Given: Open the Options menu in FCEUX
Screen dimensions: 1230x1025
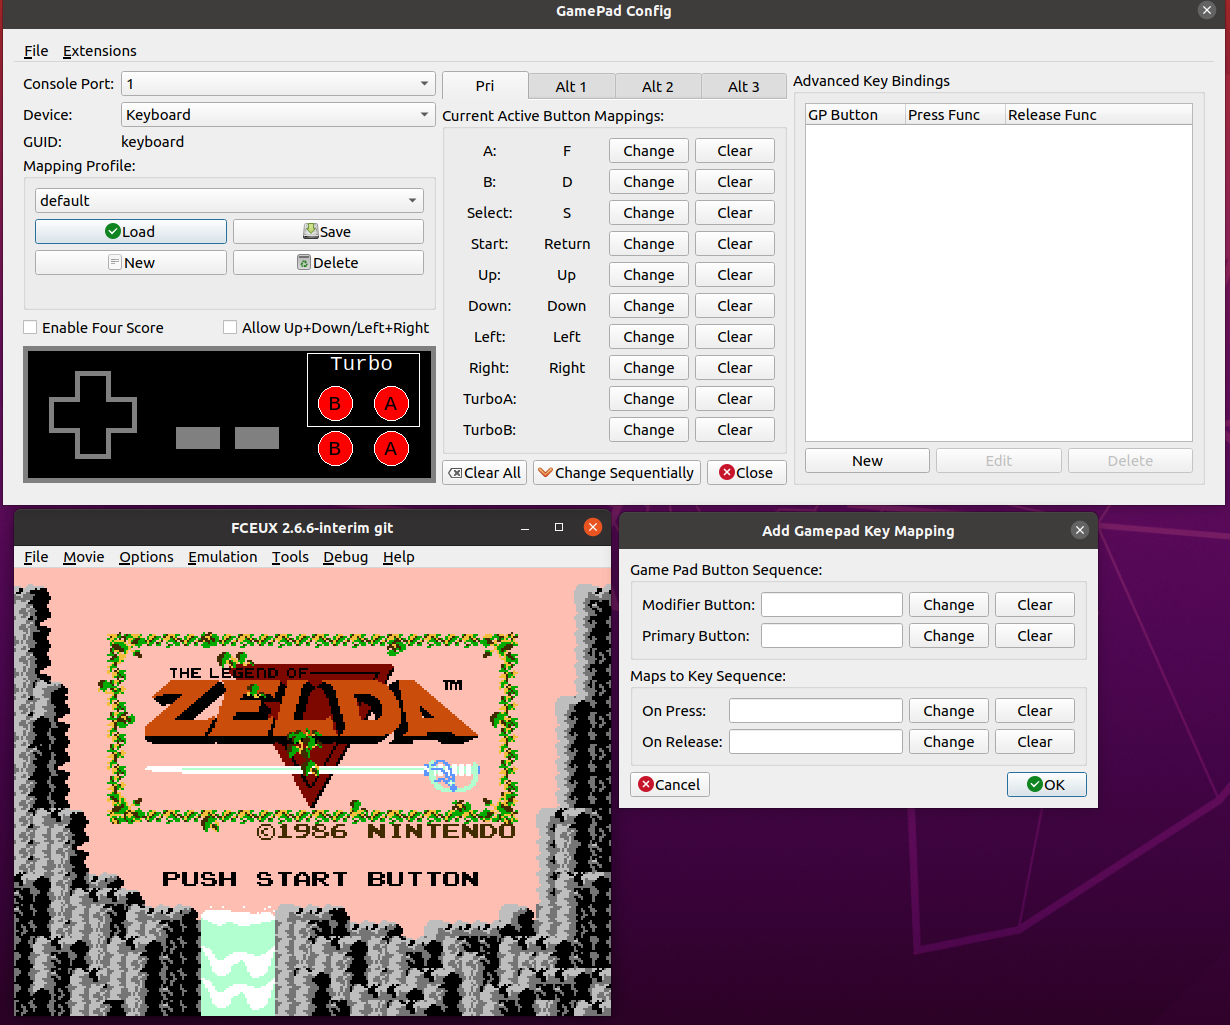Looking at the screenshot, I should [x=146, y=557].
